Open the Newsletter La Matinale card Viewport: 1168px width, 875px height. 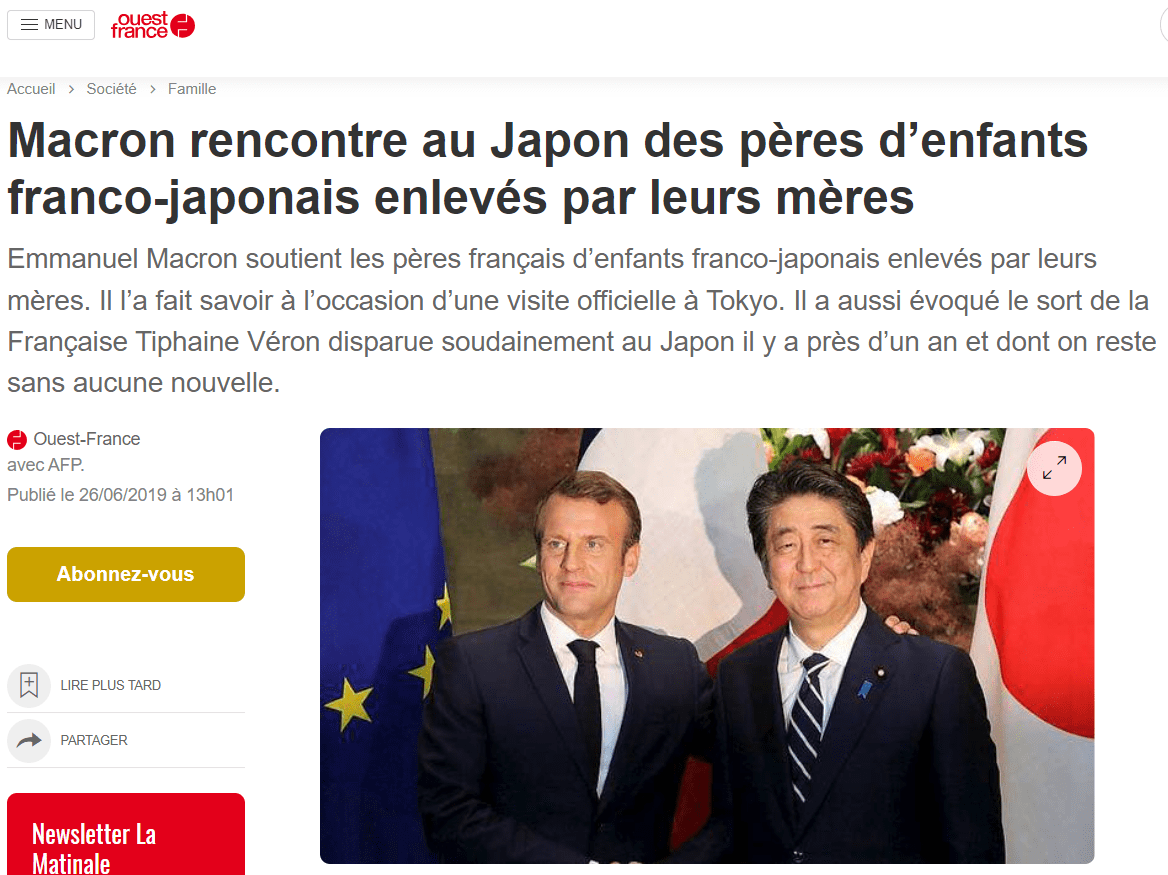tap(126, 834)
